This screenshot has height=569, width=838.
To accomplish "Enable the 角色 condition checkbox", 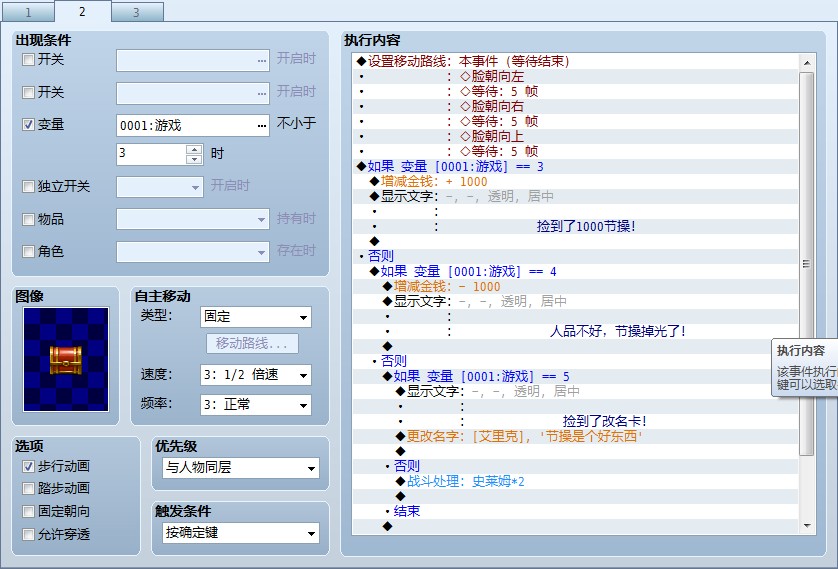I will pos(28,251).
